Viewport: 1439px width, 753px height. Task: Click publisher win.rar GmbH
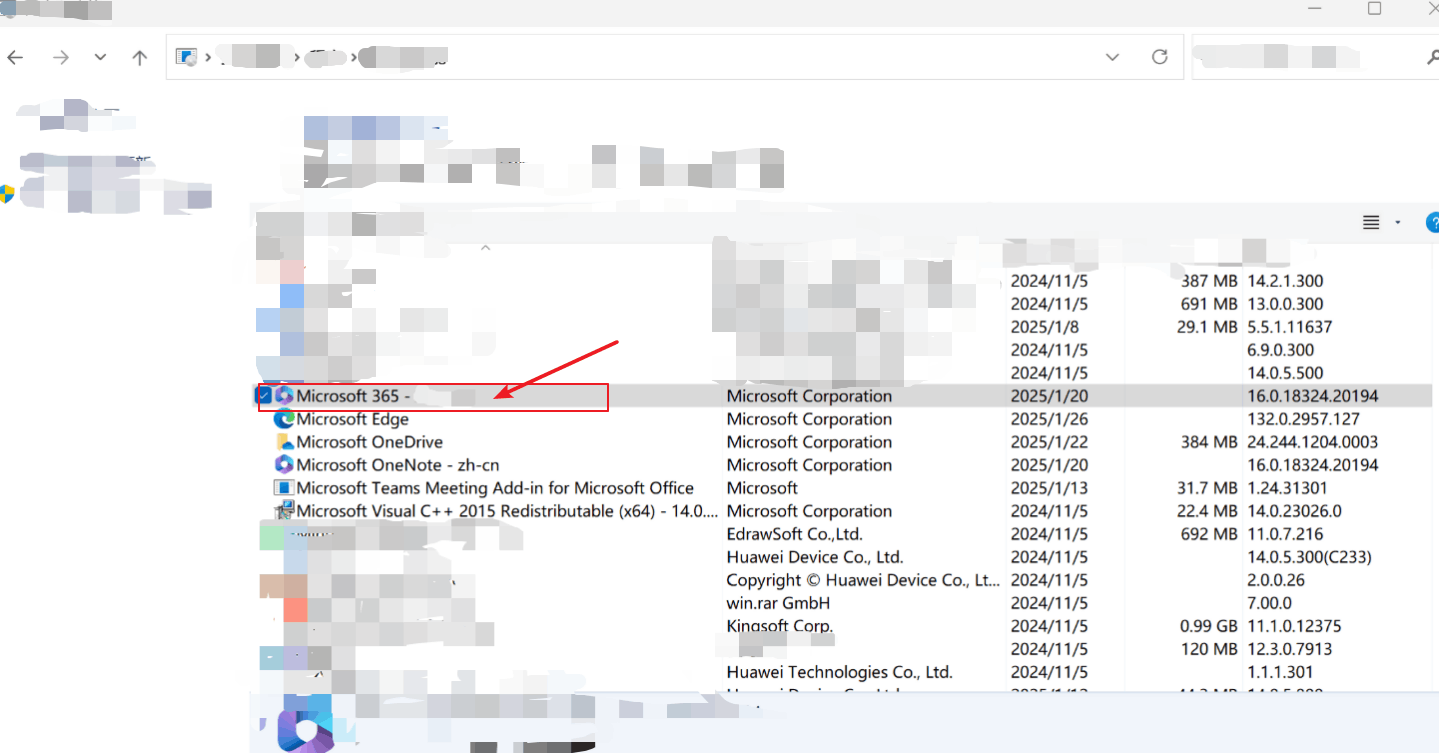[x=778, y=603]
